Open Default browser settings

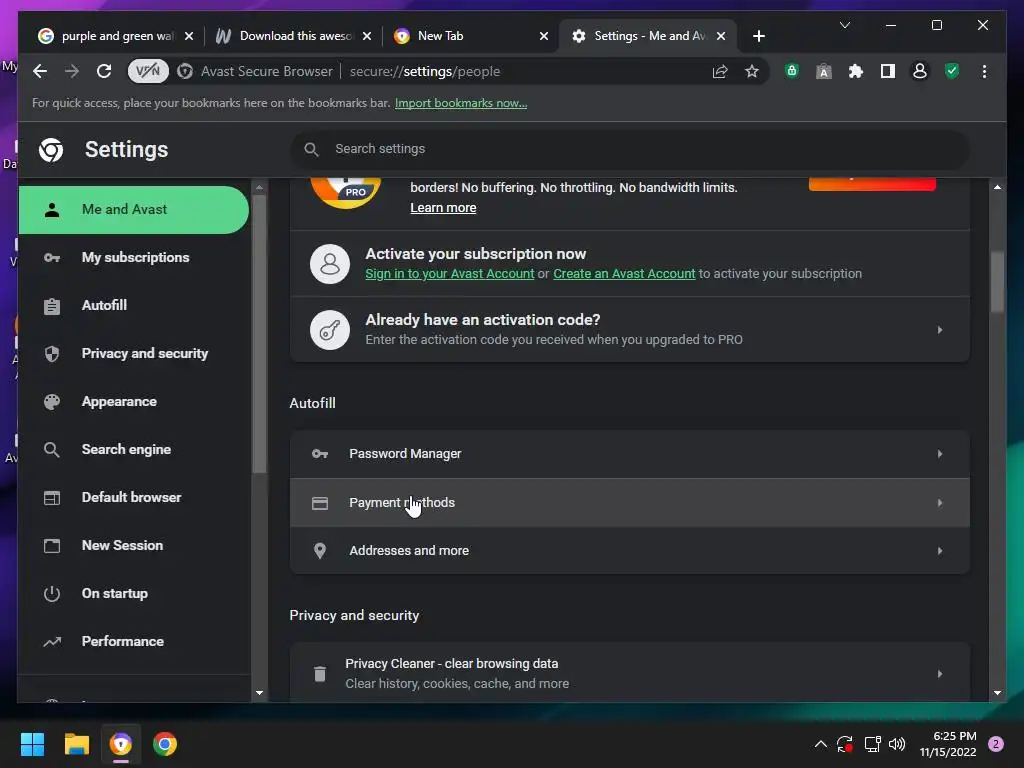click(x=133, y=498)
